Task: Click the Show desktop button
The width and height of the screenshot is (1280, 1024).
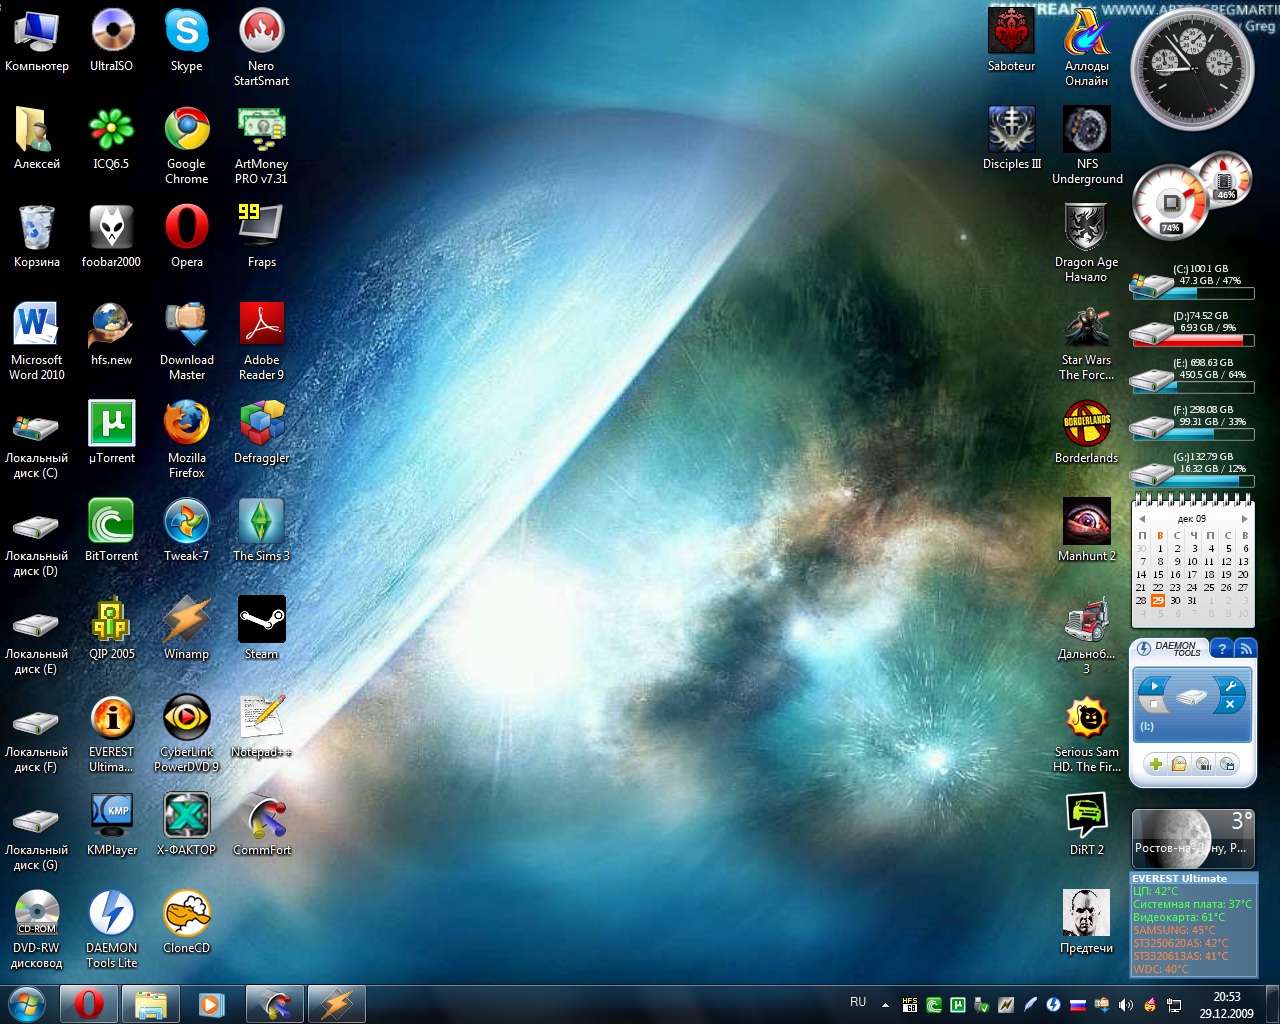Action: point(1273,1005)
